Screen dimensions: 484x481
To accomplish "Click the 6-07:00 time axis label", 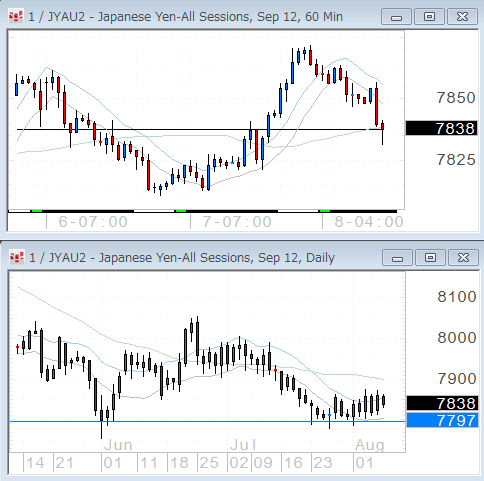I will [x=93, y=222].
